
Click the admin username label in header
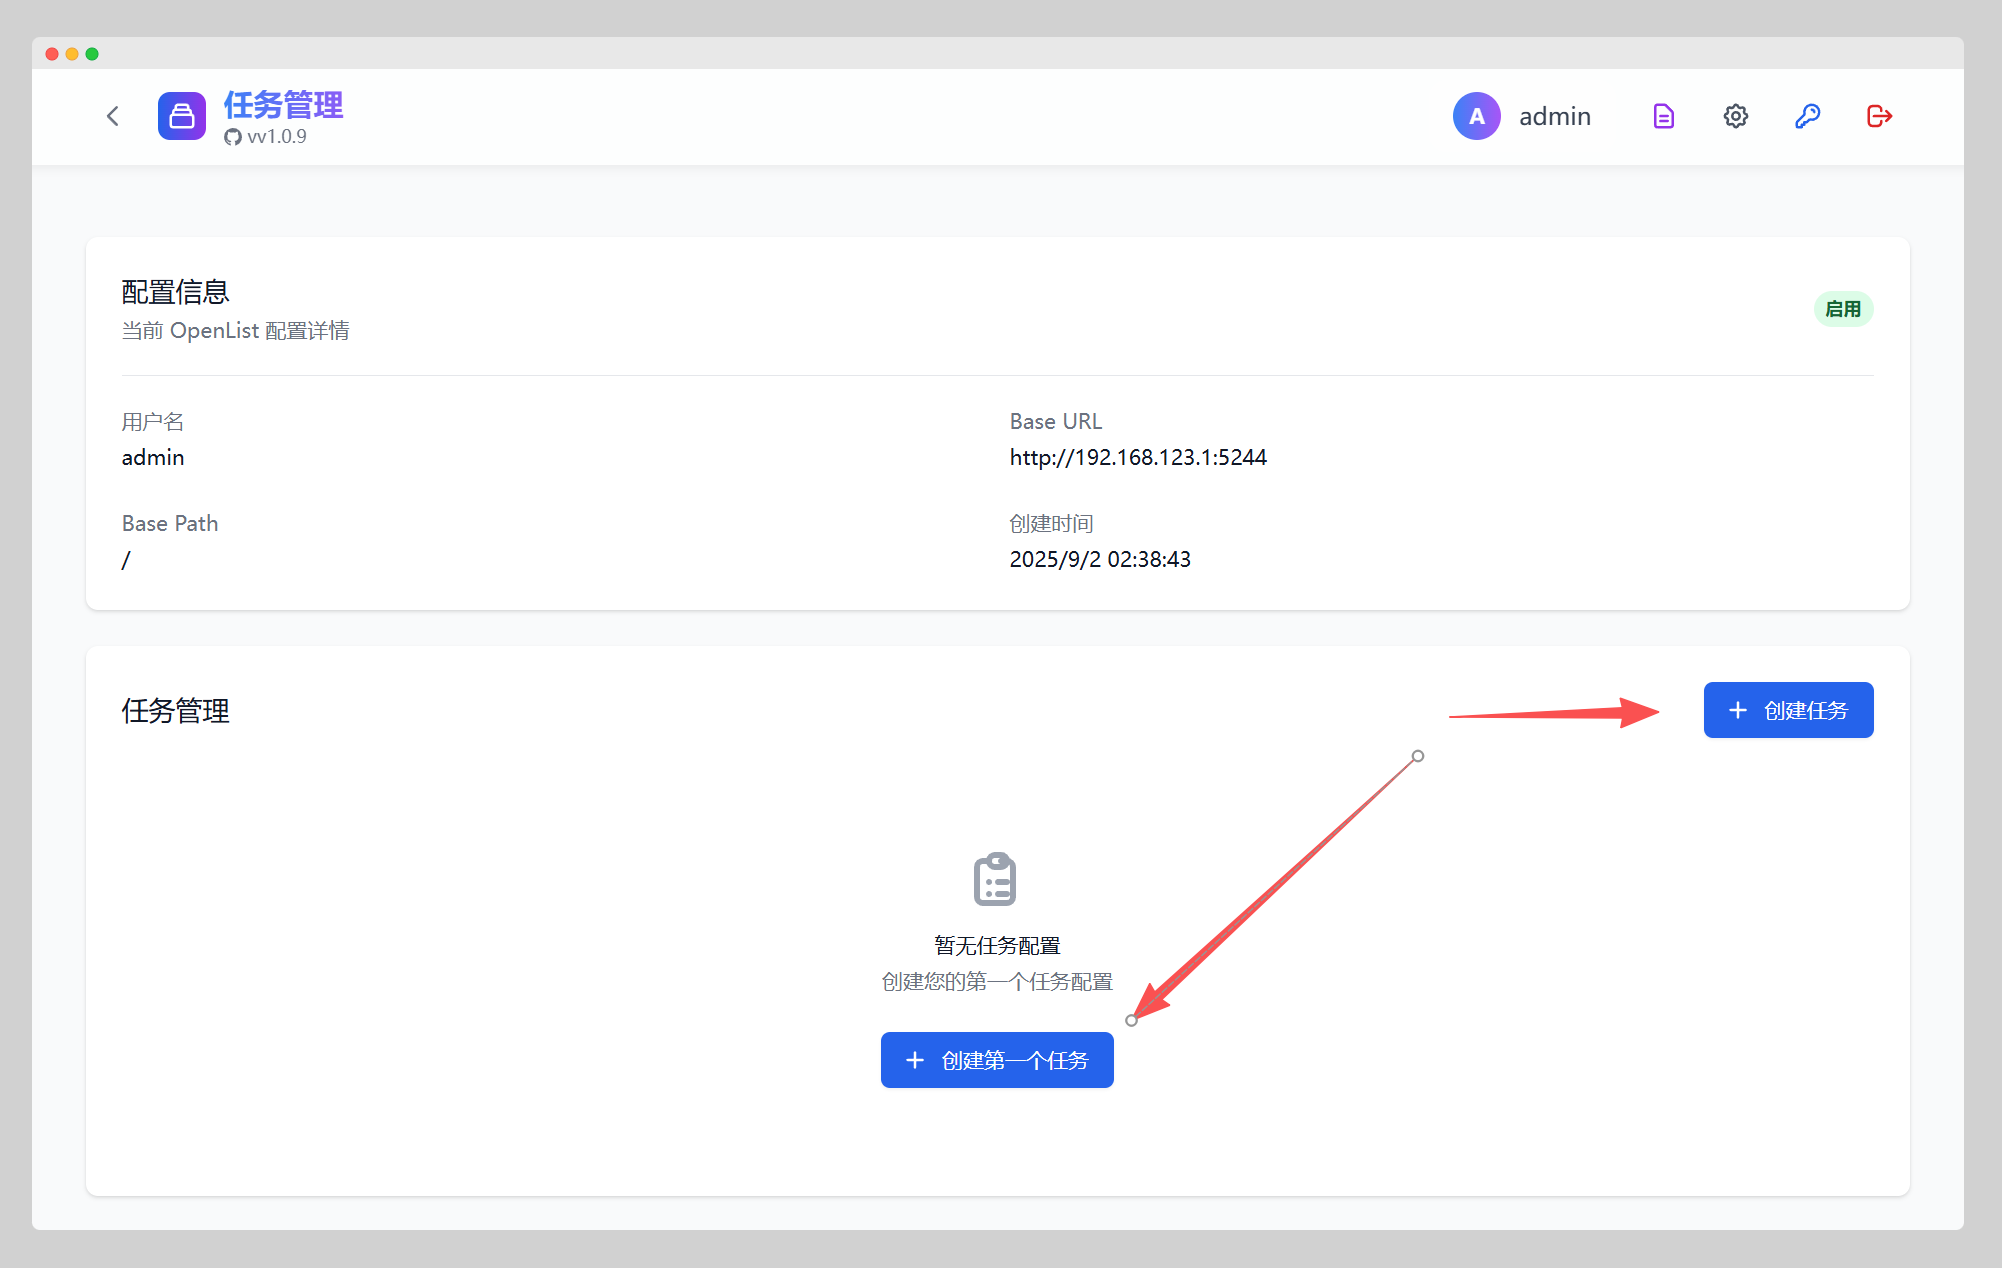point(1554,116)
